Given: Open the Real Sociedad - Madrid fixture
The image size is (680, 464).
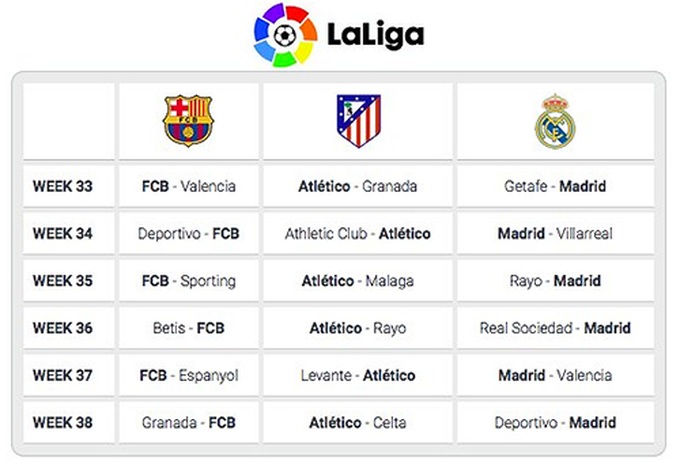Looking at the screenshot, I should pyautogui.click(x=555, y=328).
